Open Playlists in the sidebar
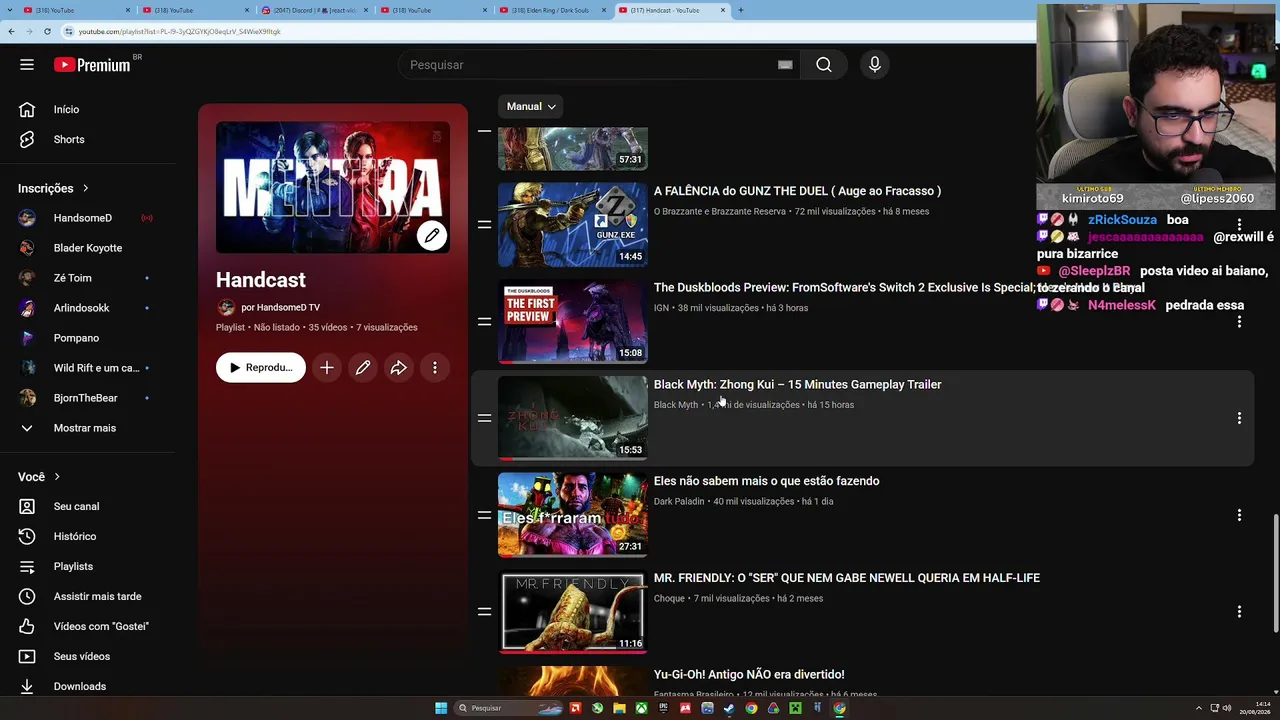The width and height of the screenshot is (1280, 720). pyautogui.click(x=73, y=566)
